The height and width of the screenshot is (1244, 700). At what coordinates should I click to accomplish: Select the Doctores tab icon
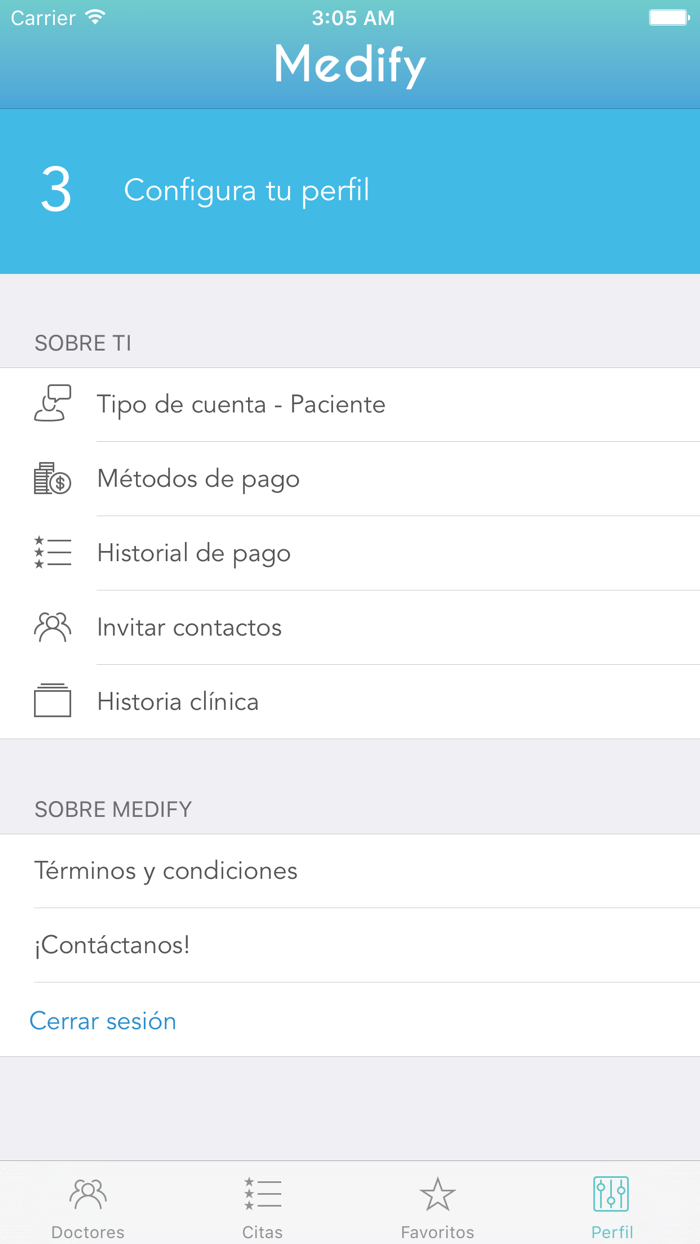tap(87, 1192)
